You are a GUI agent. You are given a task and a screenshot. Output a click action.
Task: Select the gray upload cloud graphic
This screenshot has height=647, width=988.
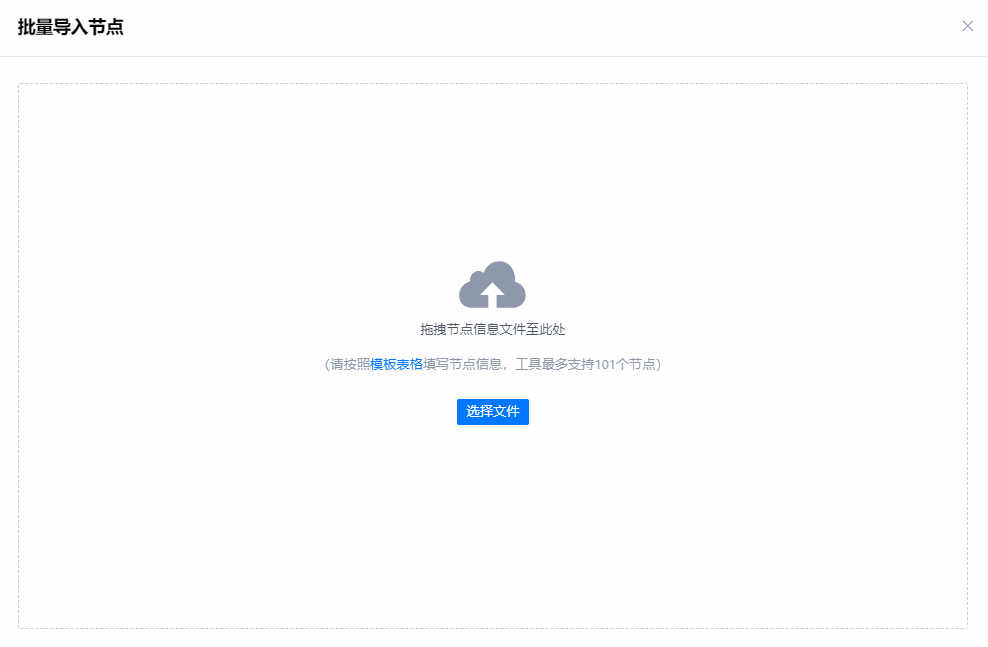point(492,285)
